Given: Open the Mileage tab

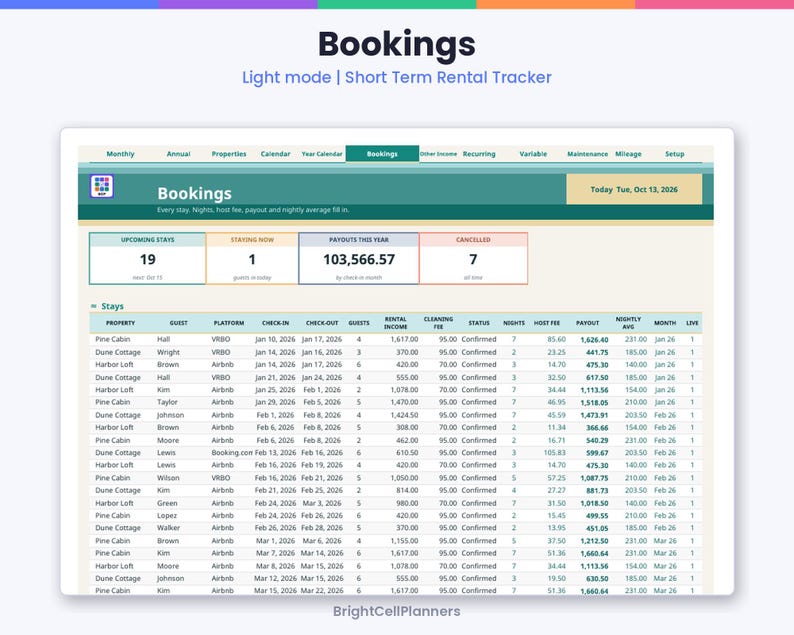Looking at the screenshot, I should coord(628,154).
